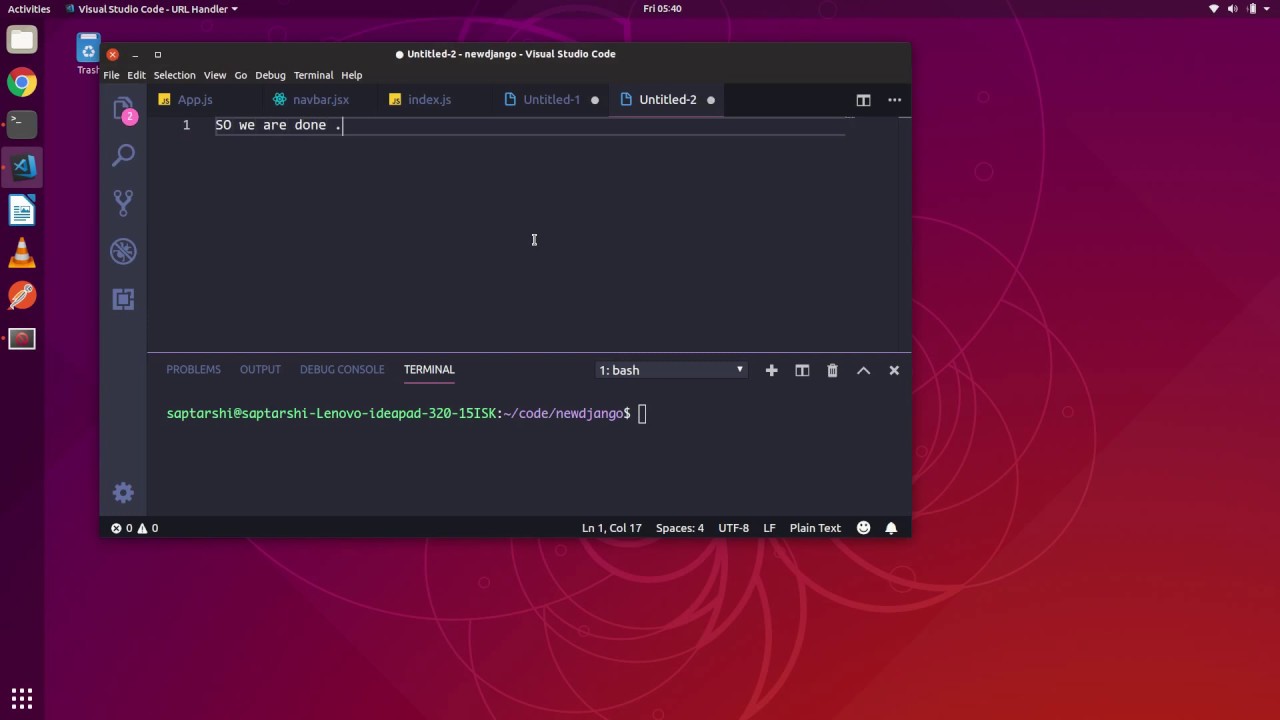Show the DEBUG CONSOLE panel tab

(x=342, y=370)
